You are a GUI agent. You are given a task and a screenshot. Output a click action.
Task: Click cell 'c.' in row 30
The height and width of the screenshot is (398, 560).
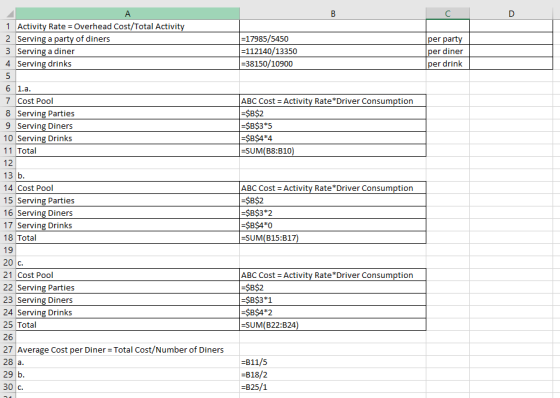tap(128, 387)
